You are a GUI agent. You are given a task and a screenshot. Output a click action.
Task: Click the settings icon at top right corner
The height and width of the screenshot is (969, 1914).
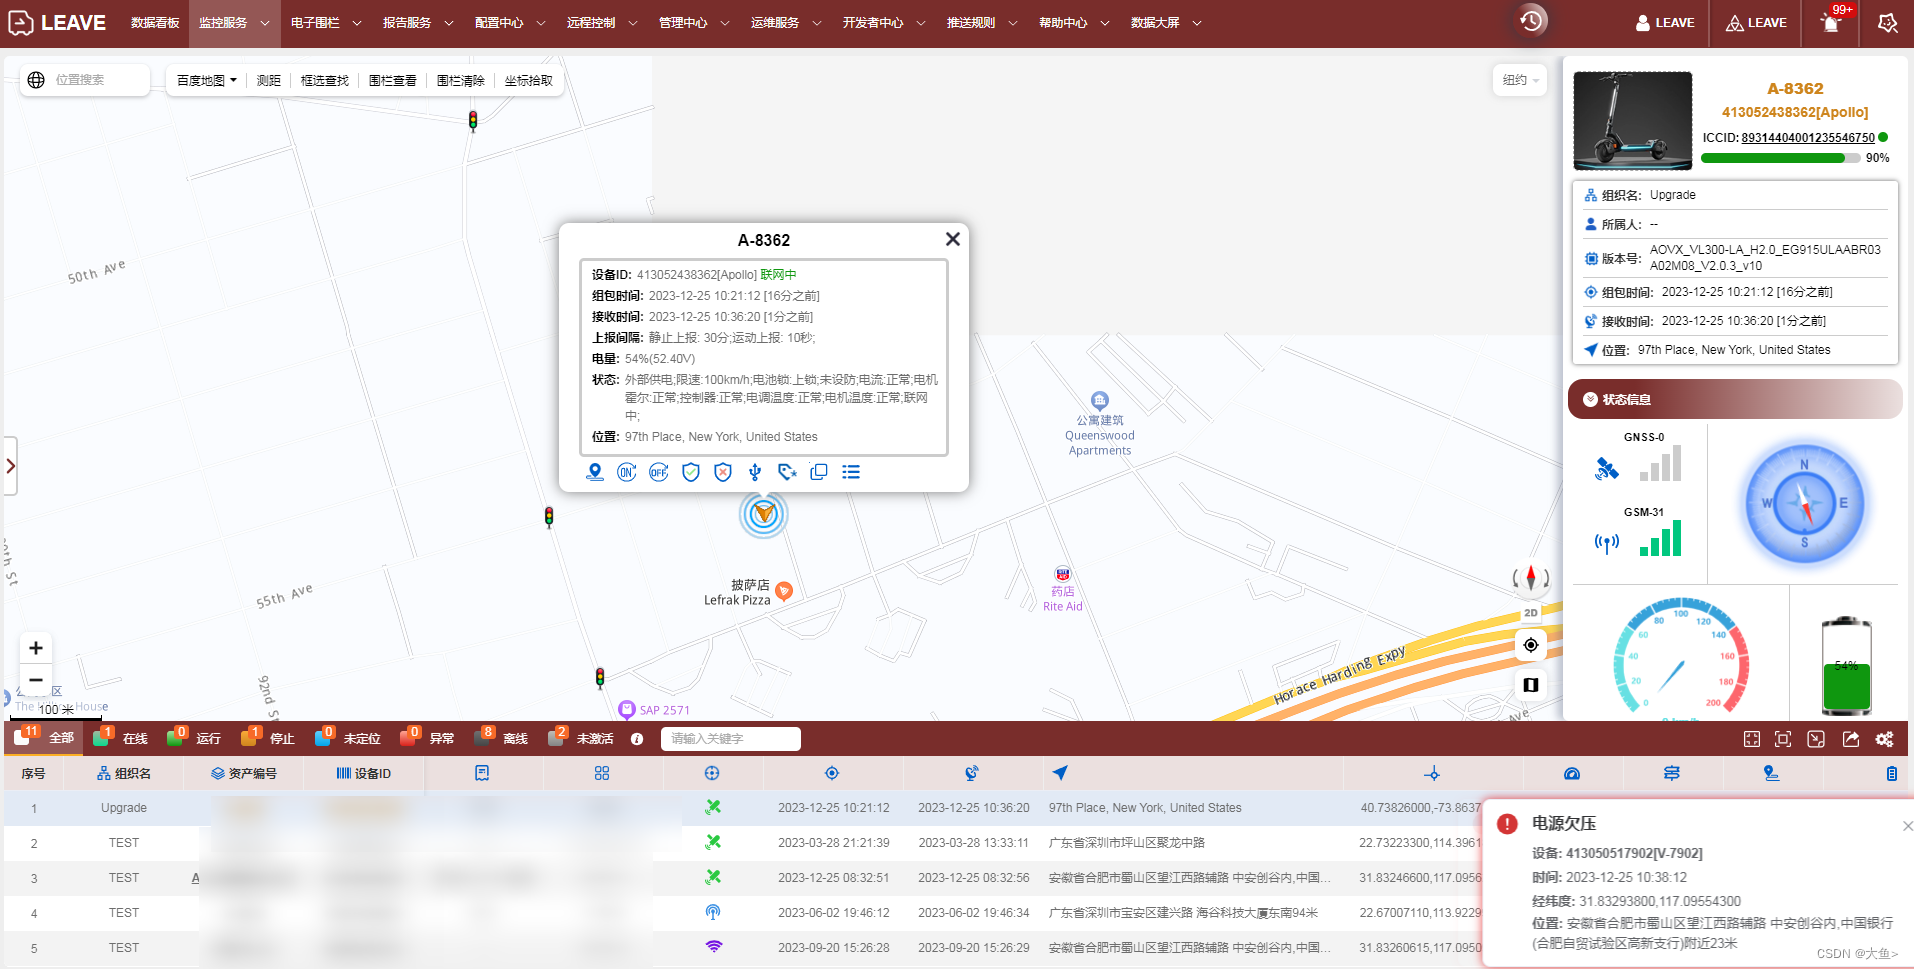[x=1887, y=22]
